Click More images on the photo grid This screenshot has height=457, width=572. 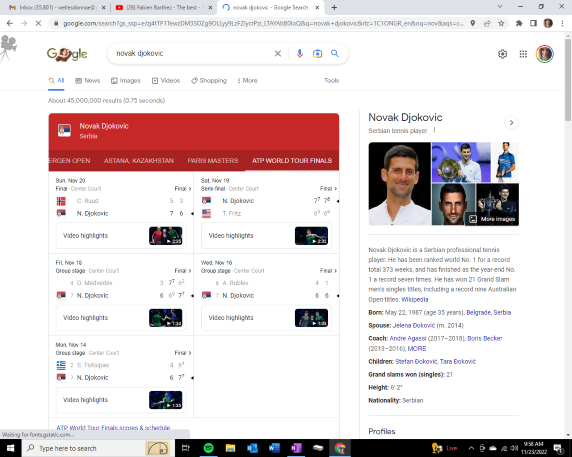[x=492, y=219]
